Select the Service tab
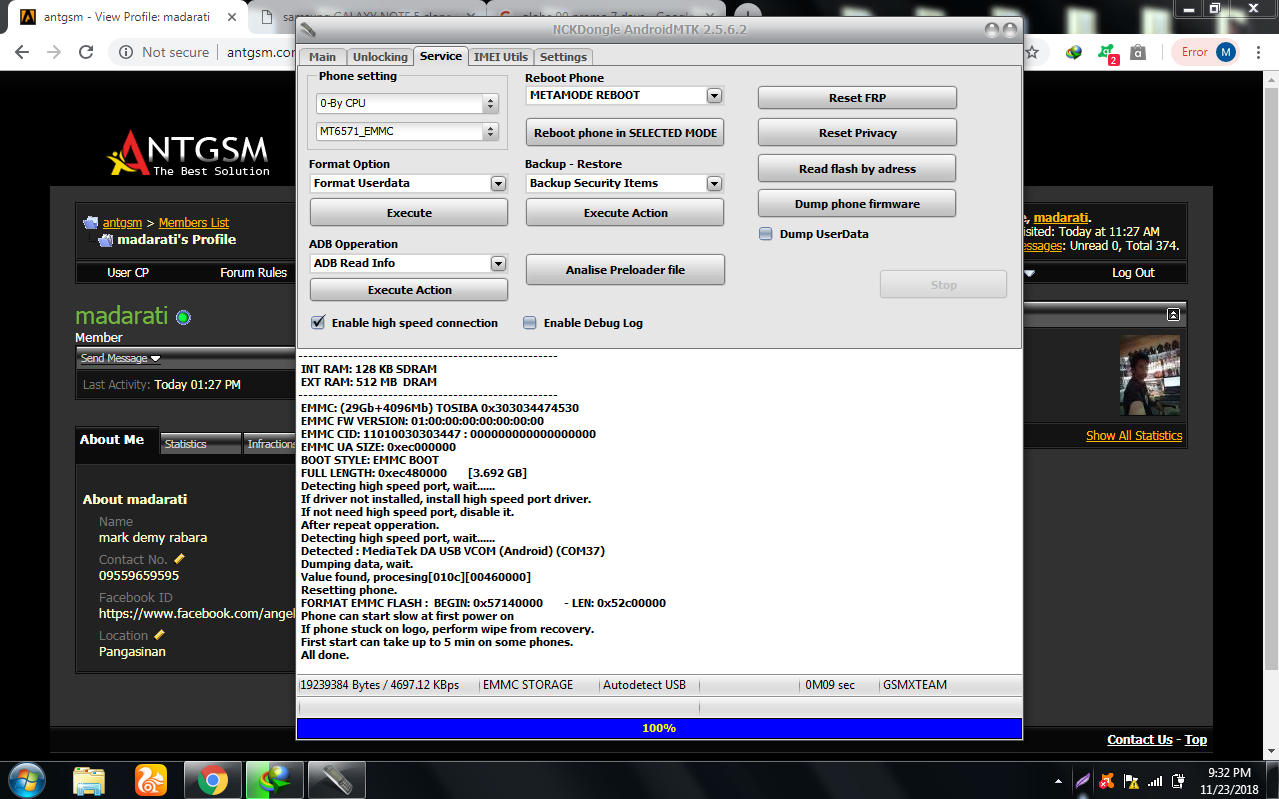 (441, 56)
